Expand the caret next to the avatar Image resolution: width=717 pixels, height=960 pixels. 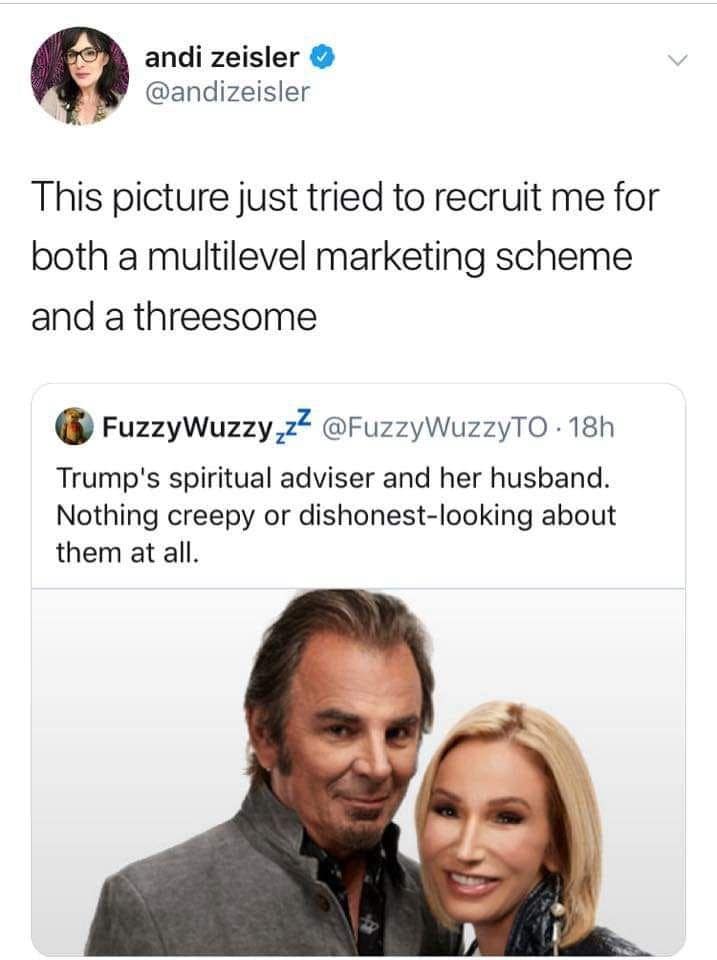click(676, 62)
